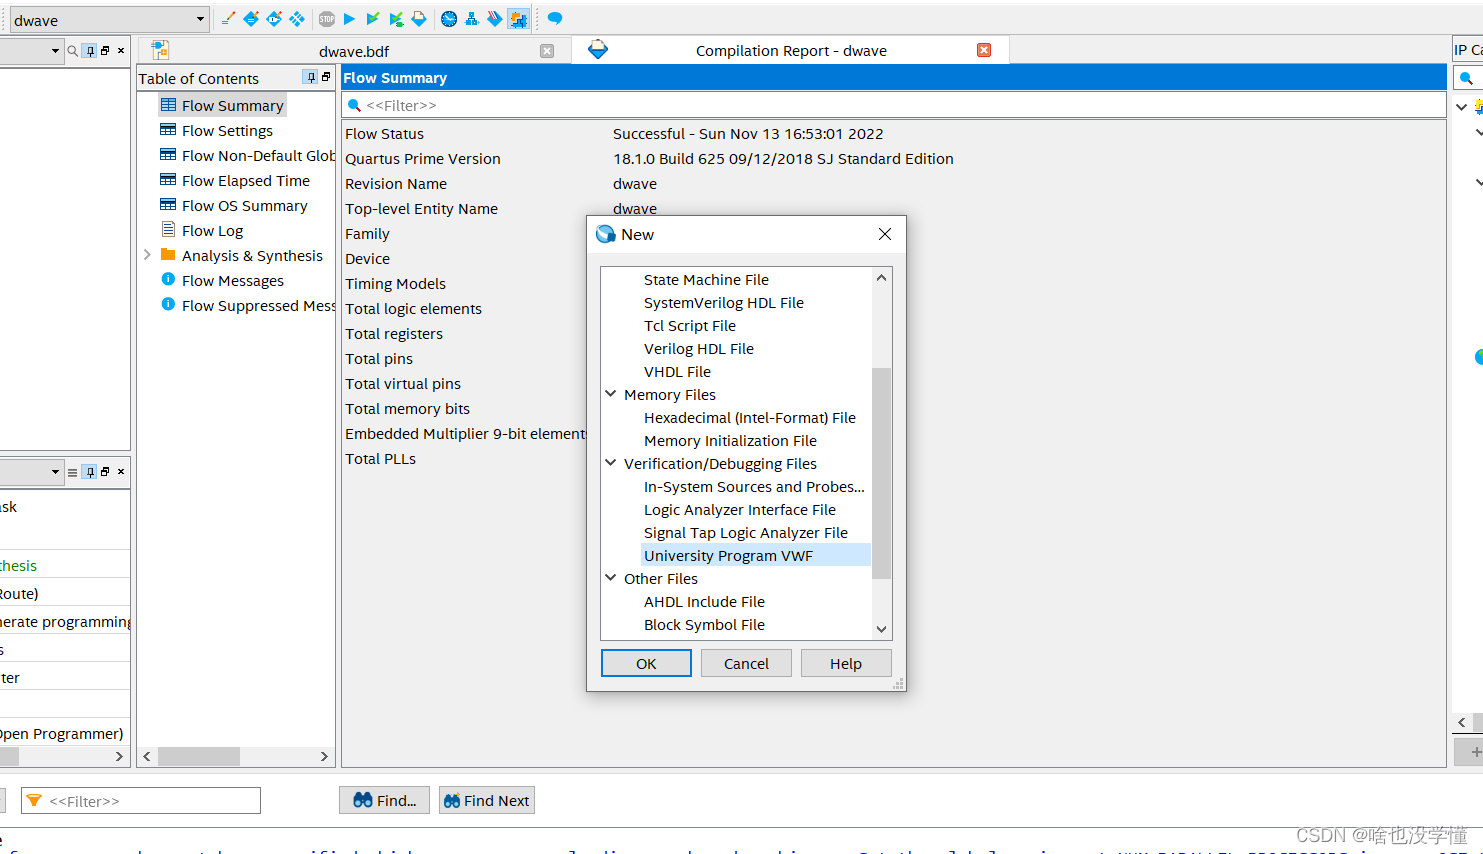Close the Compilation Report tab

984,50
